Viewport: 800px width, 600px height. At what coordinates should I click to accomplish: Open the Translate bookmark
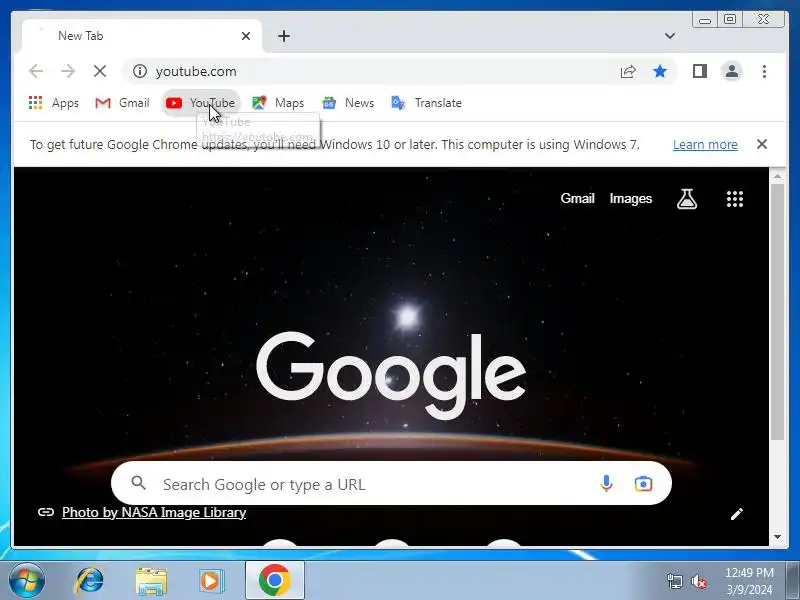(x=427, y=103)
